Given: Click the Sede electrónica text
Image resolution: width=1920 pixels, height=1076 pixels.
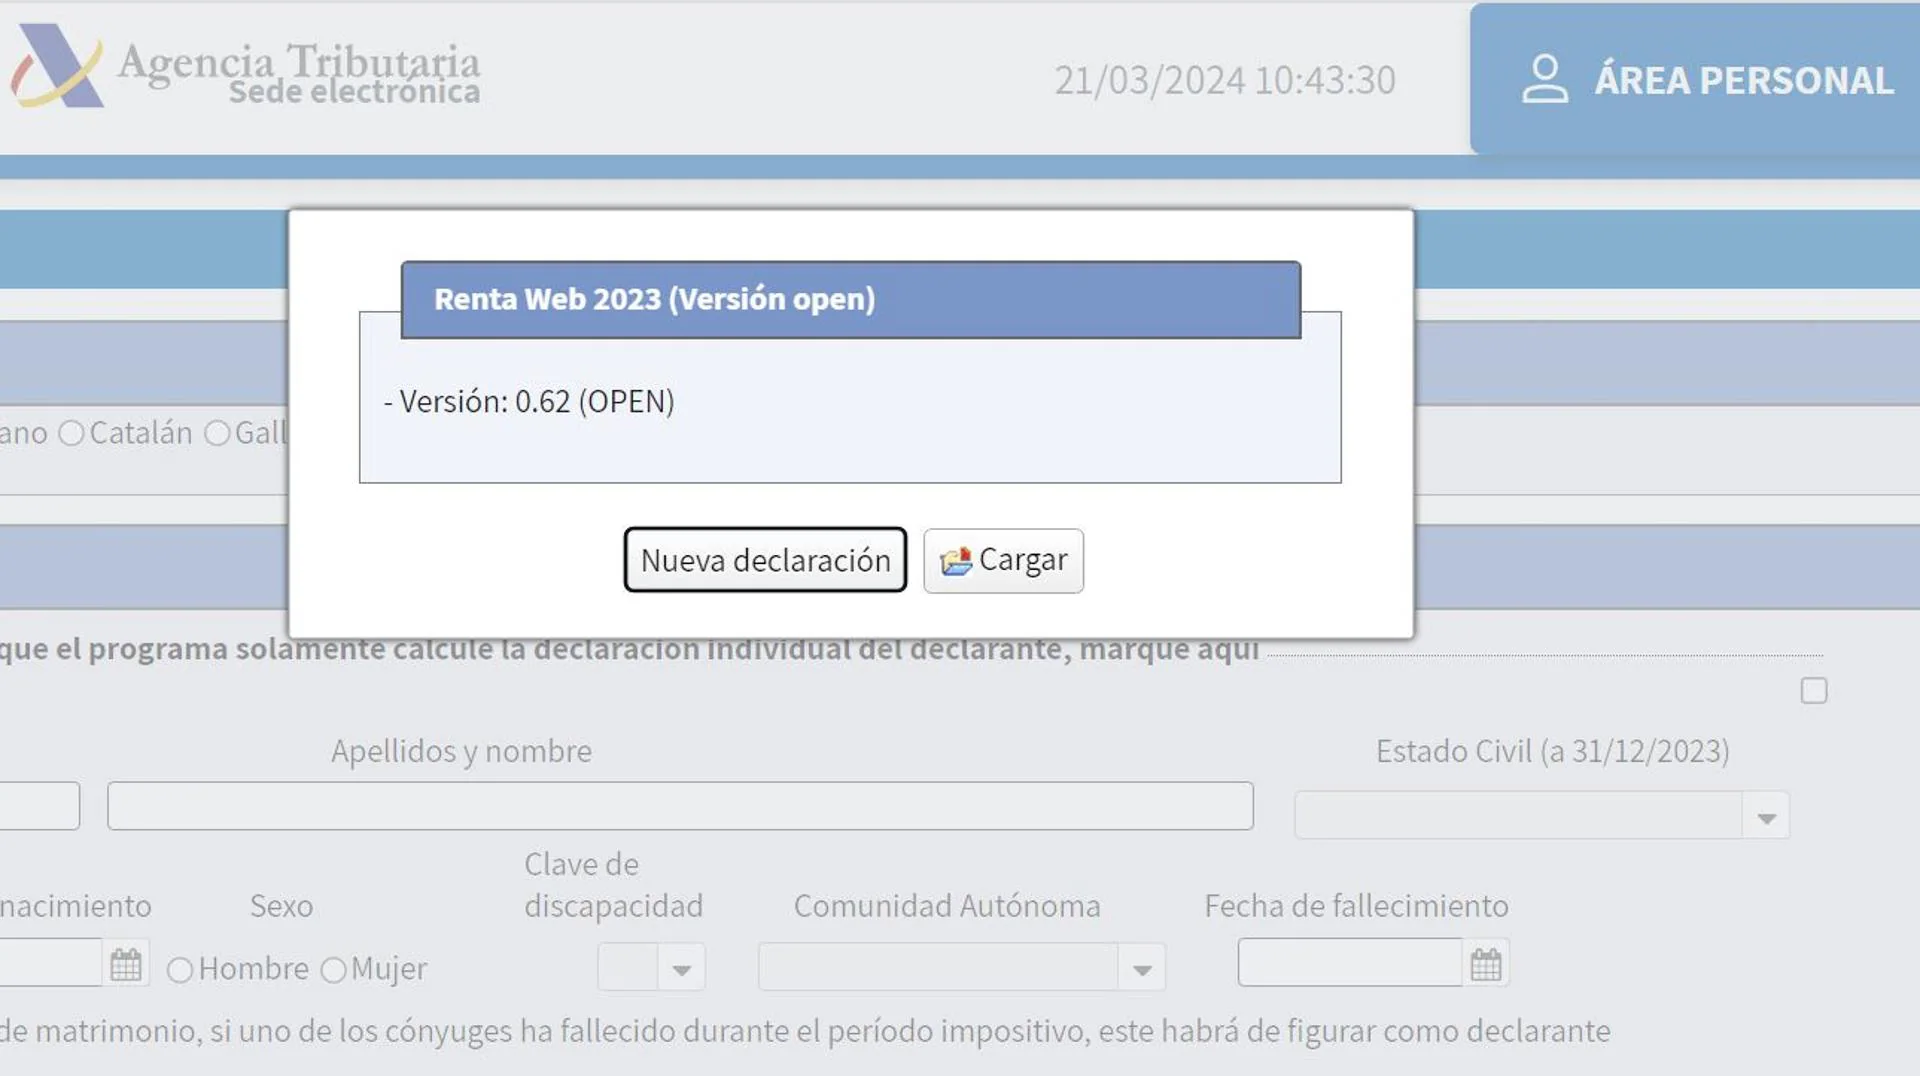Looking at the screenshot, I should tap(354, 92).
